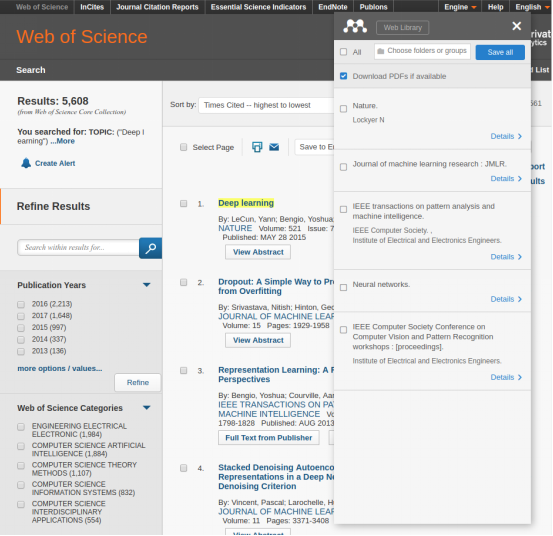The image size is (553, 536).
Task: Close the Mendeley importer panel
Action: (x=517, y=26)
